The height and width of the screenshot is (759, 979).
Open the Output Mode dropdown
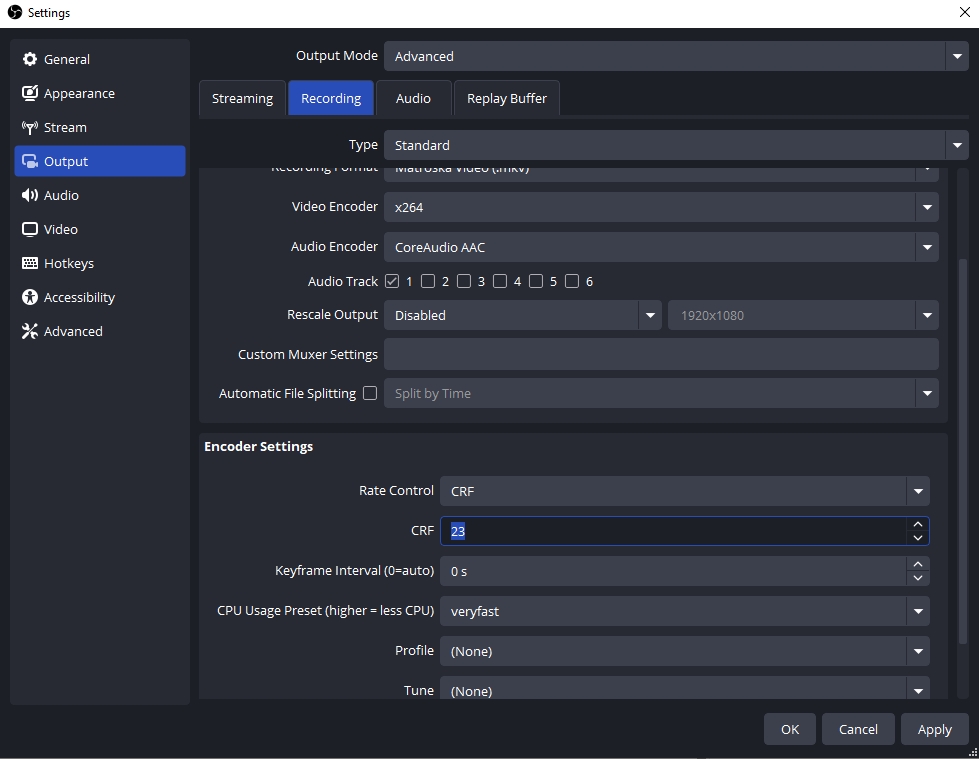[676, 56]
